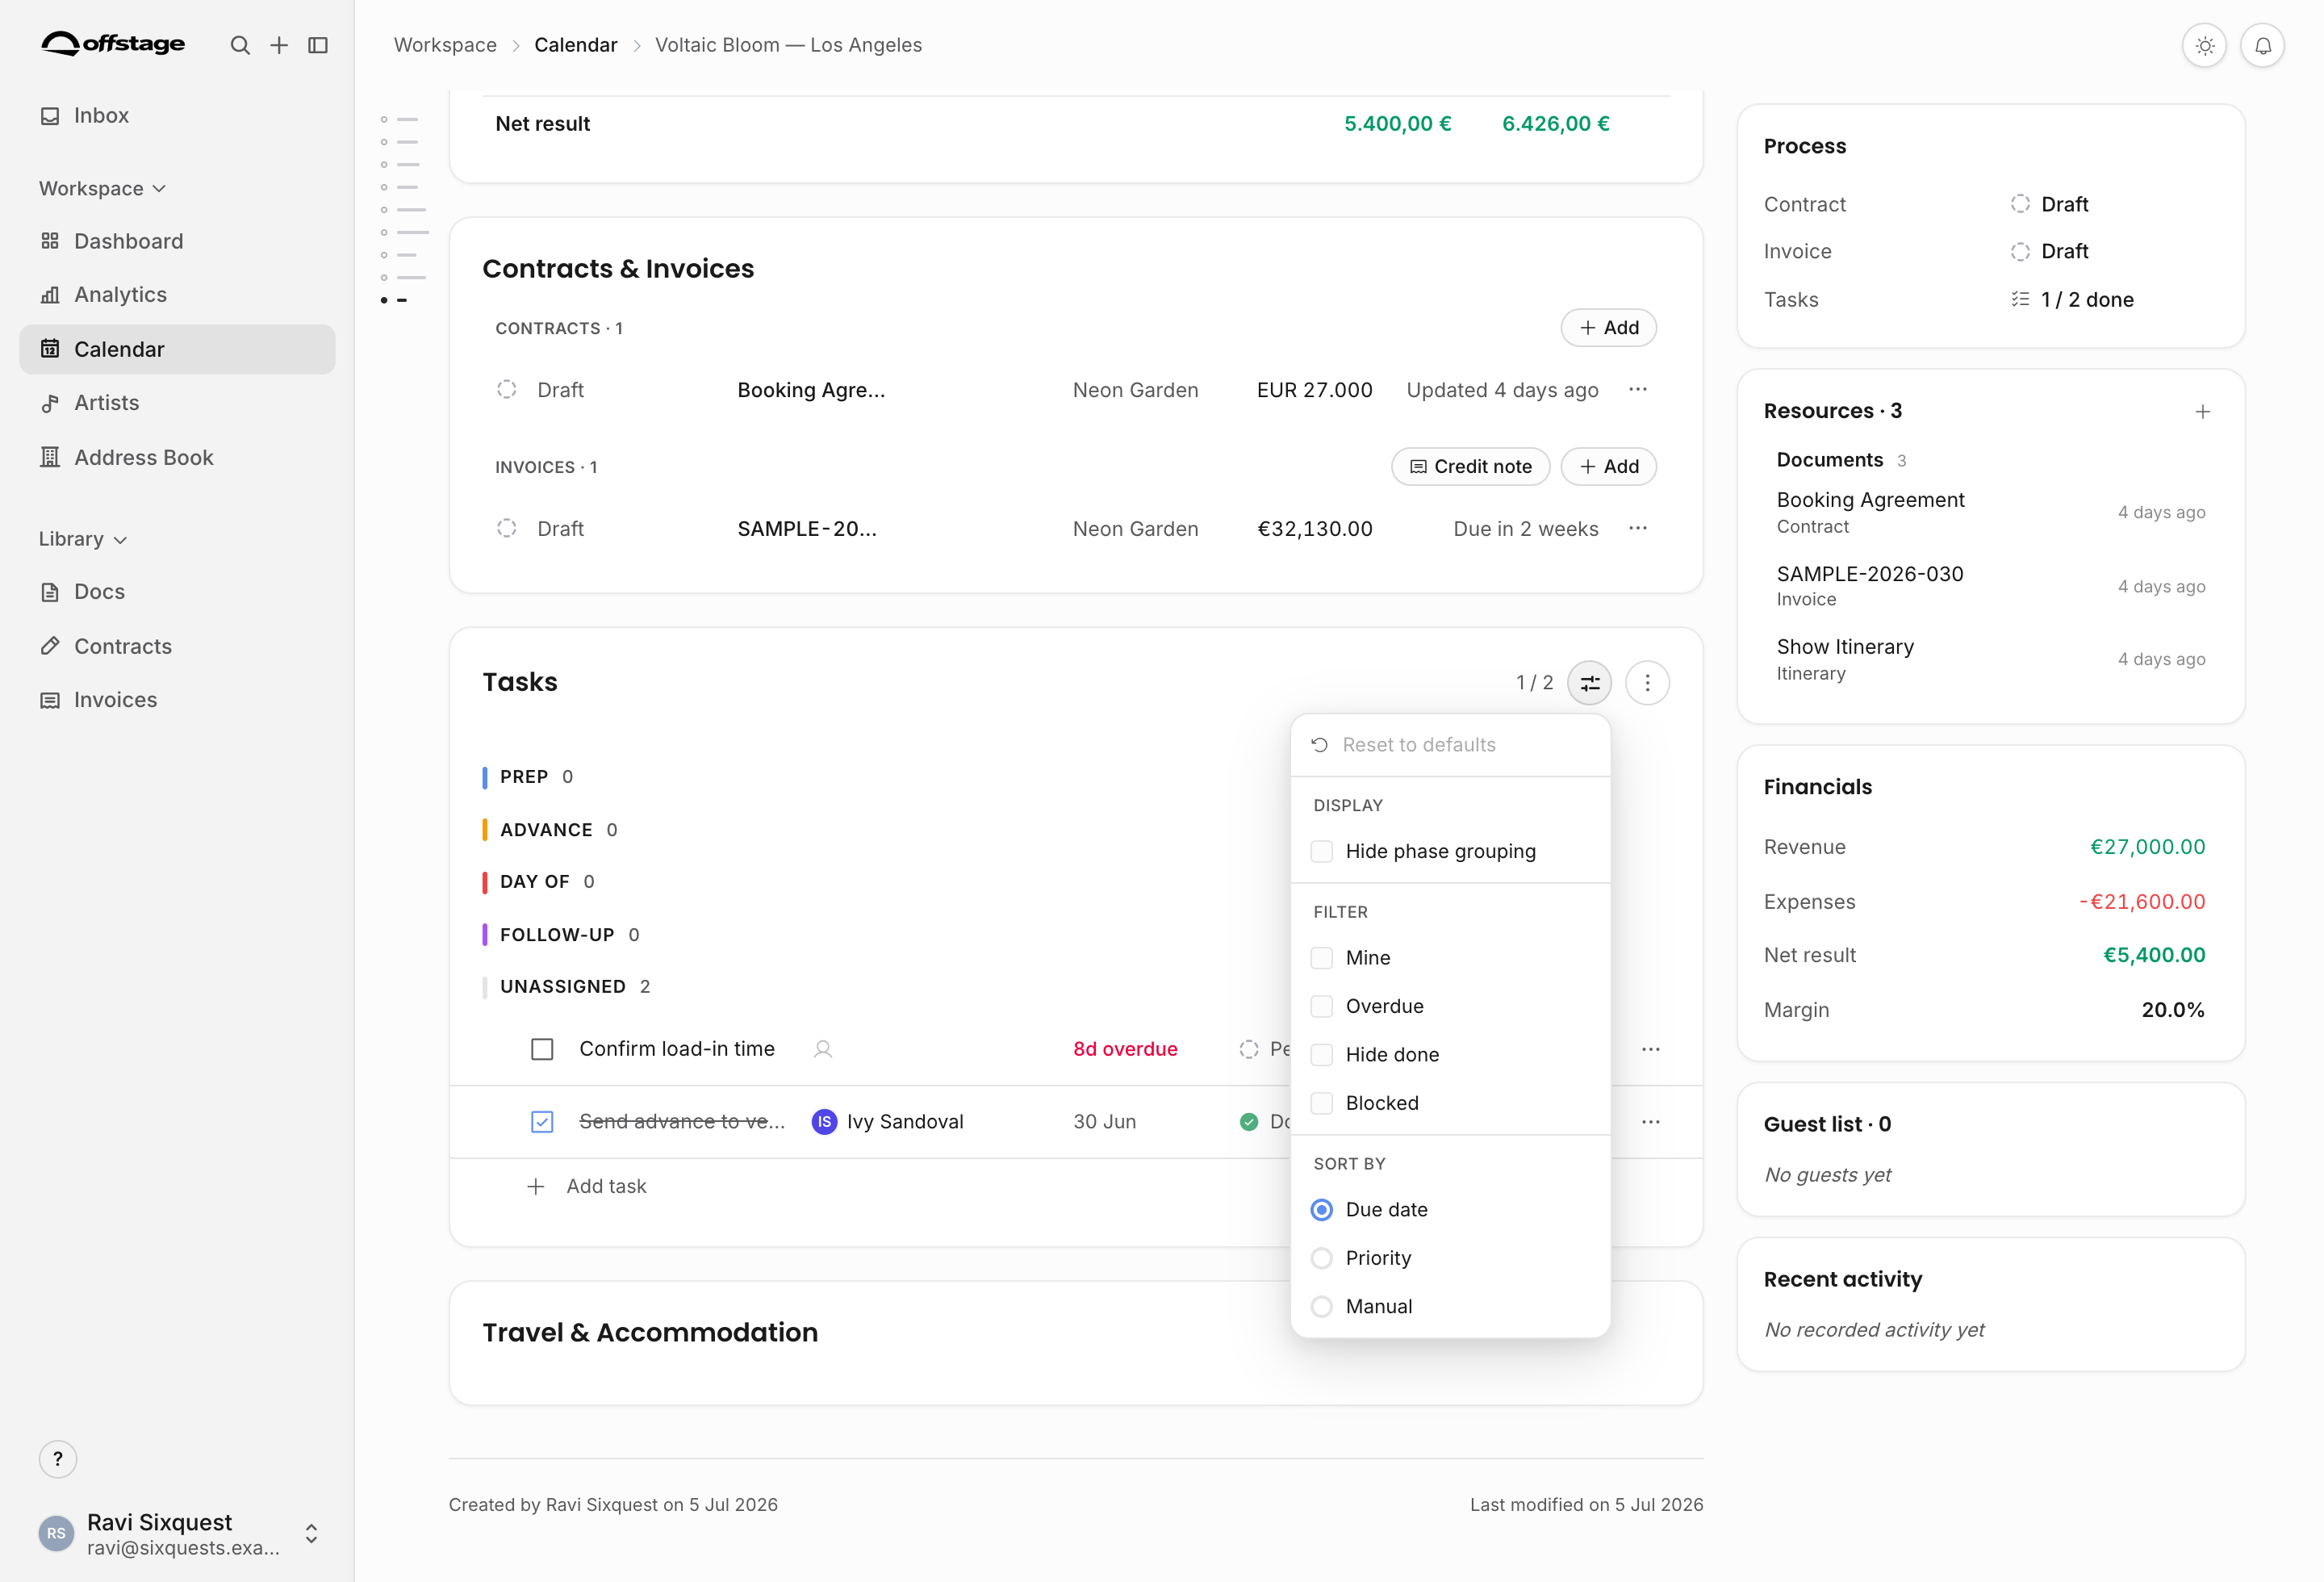Viewport: 2324px width, 1582px height.
Task: Select Priority sort option
Action: [1321, 1258]
